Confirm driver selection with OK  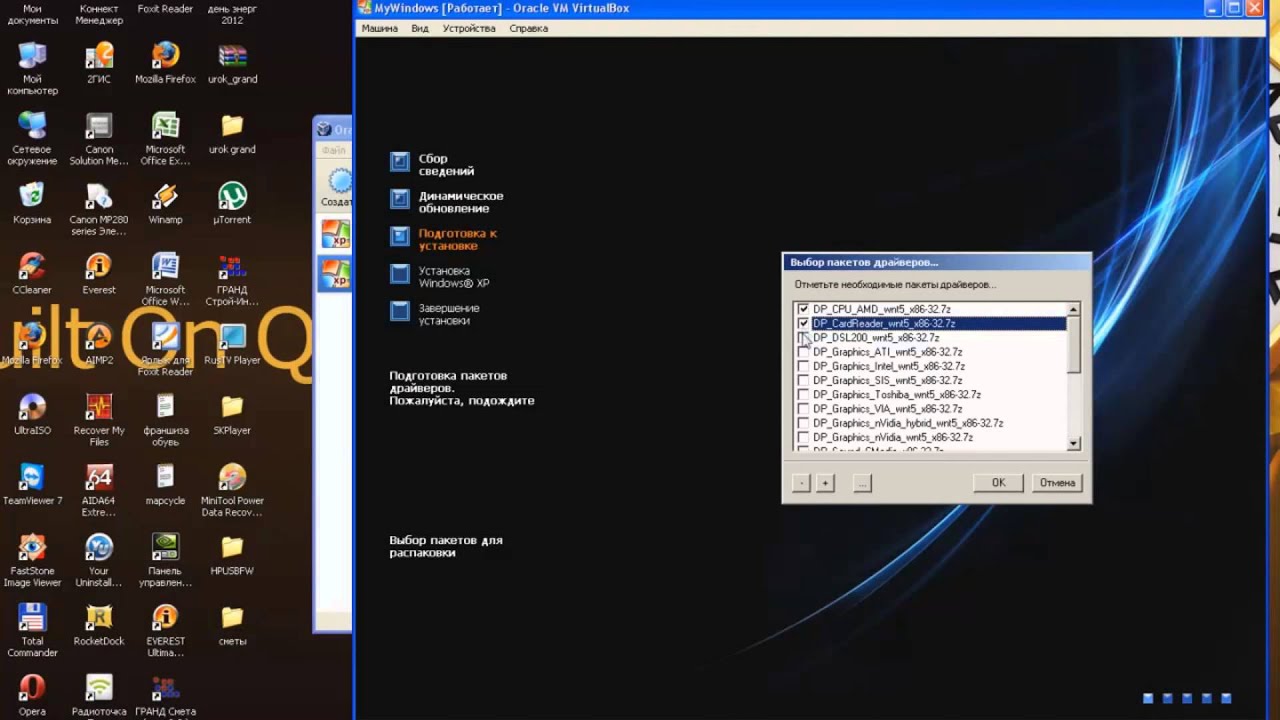pyautogui.click(x=998, y=483)
